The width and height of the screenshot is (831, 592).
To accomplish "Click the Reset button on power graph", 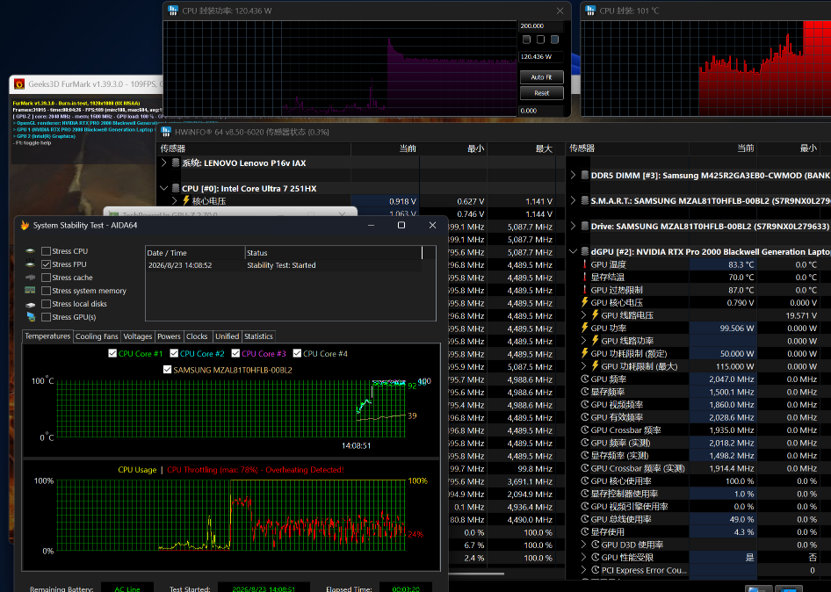I will click(541, 93).
